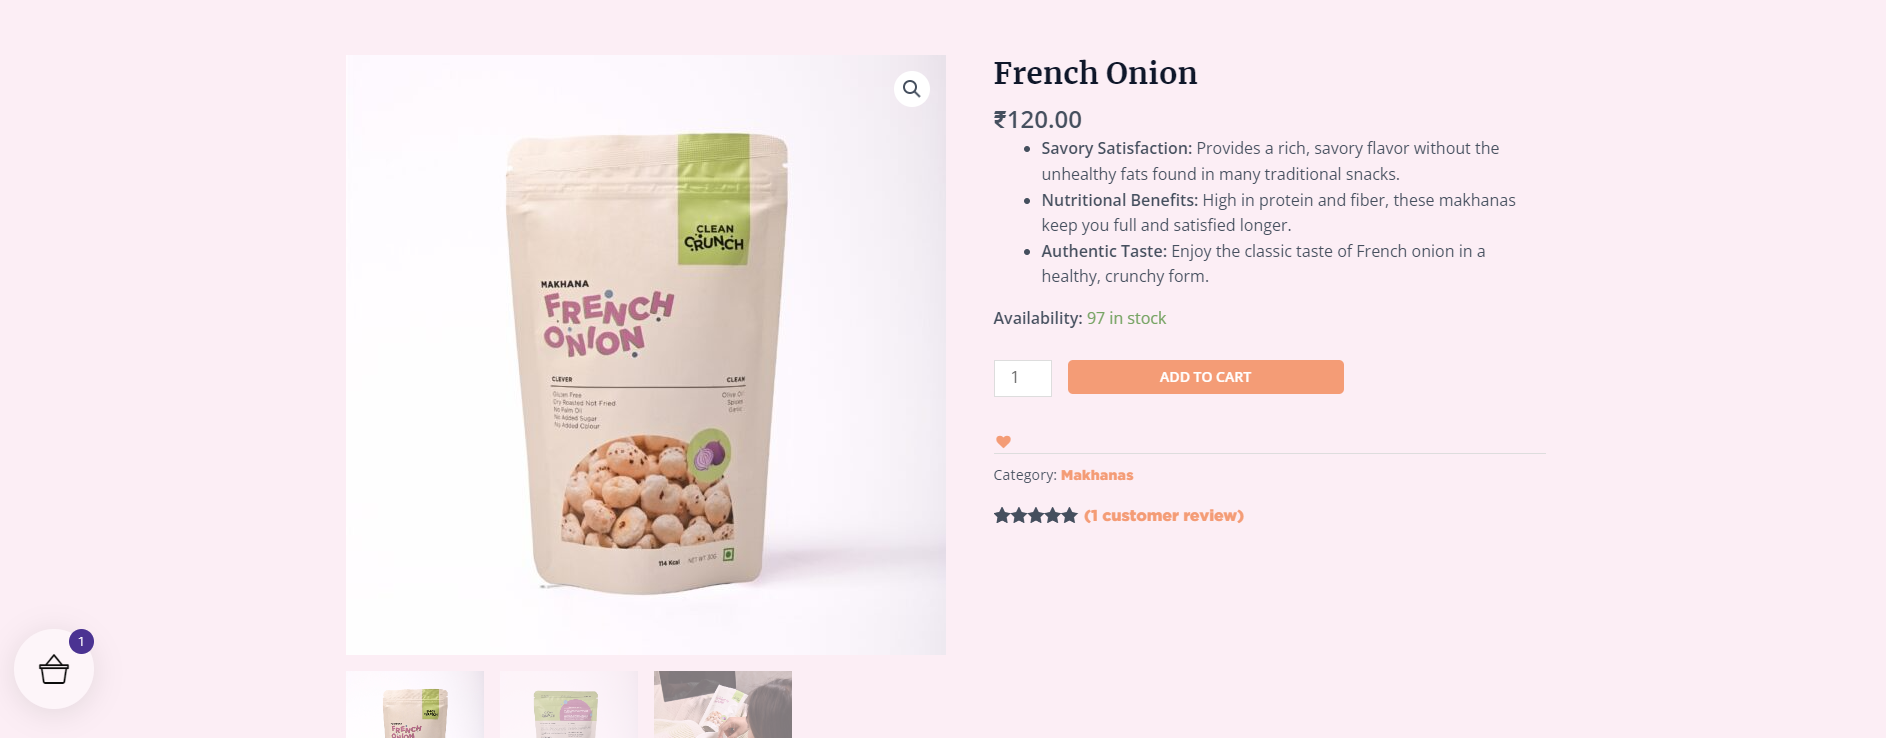
Task: Open the 1 customer review link
Action: coord(1163,516)
